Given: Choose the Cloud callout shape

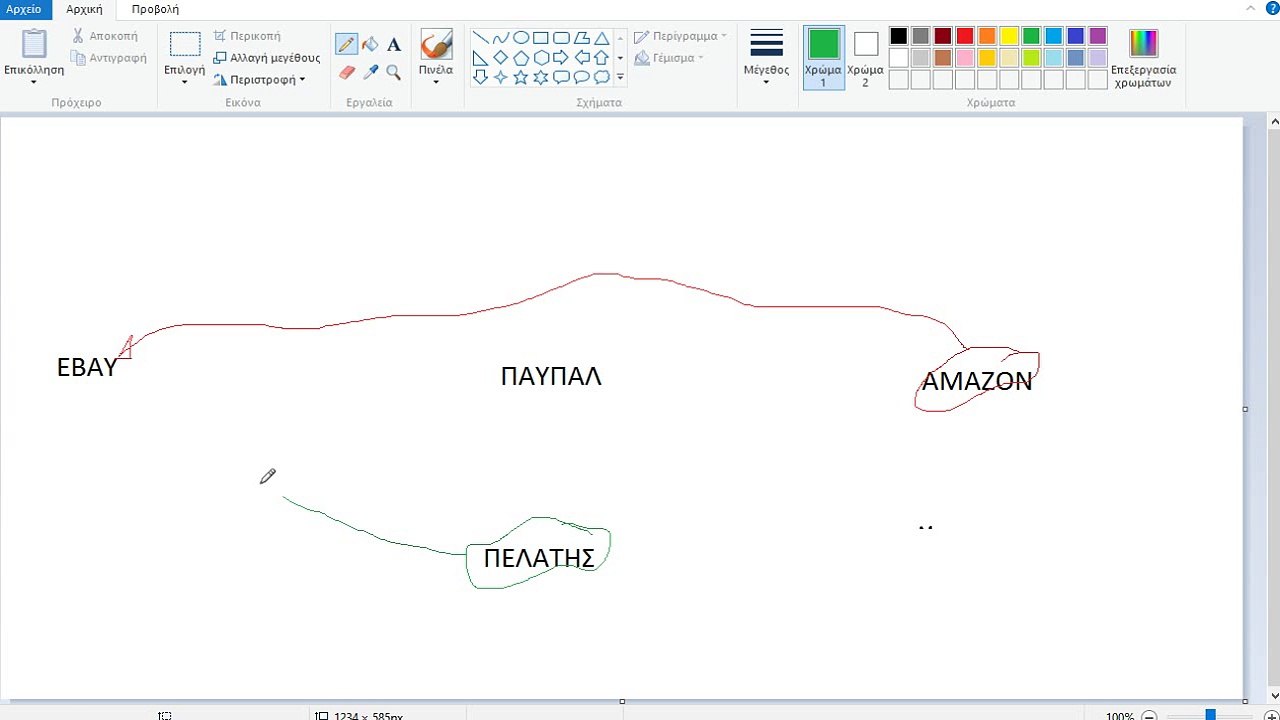Looking at the screenshot, I should point(601,77).
